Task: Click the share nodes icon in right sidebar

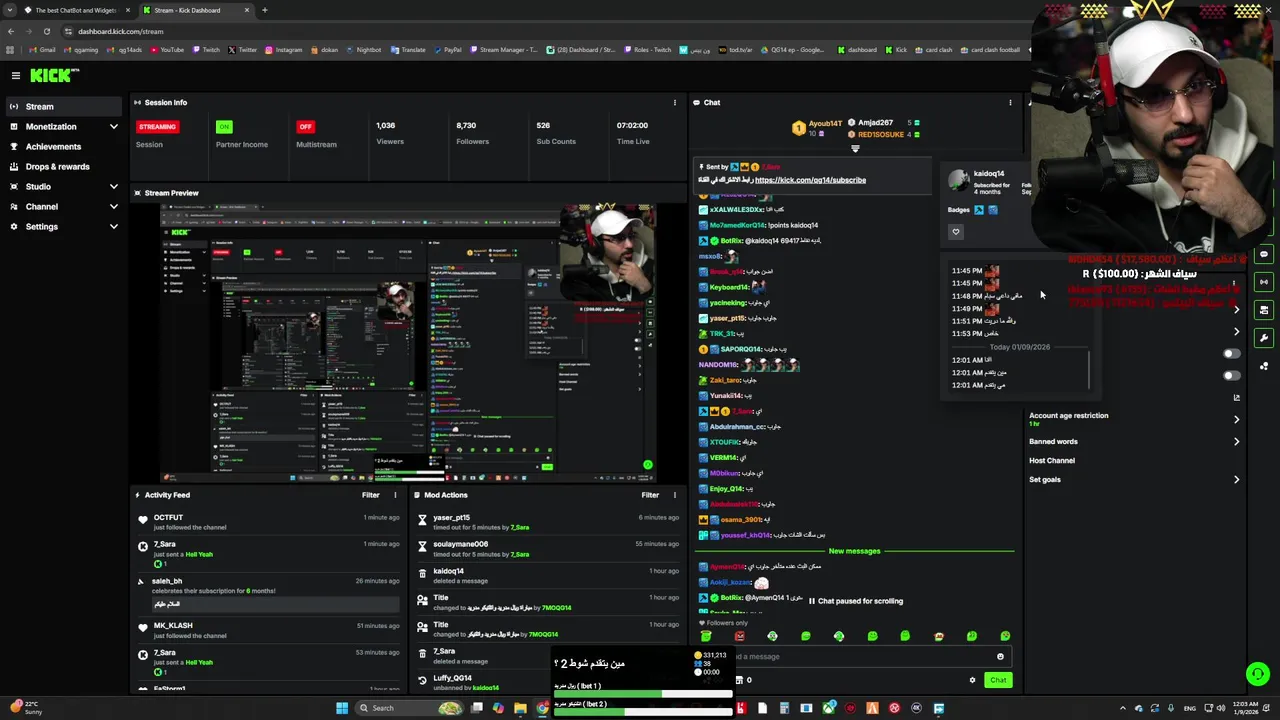Action: coord(1264,366)
